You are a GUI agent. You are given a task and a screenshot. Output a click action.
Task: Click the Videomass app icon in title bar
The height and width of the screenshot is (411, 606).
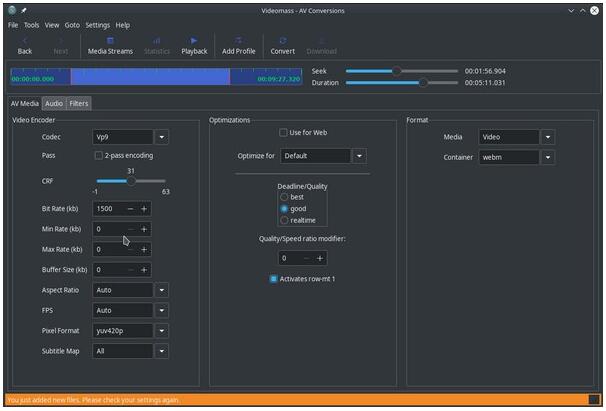point(12,10)
